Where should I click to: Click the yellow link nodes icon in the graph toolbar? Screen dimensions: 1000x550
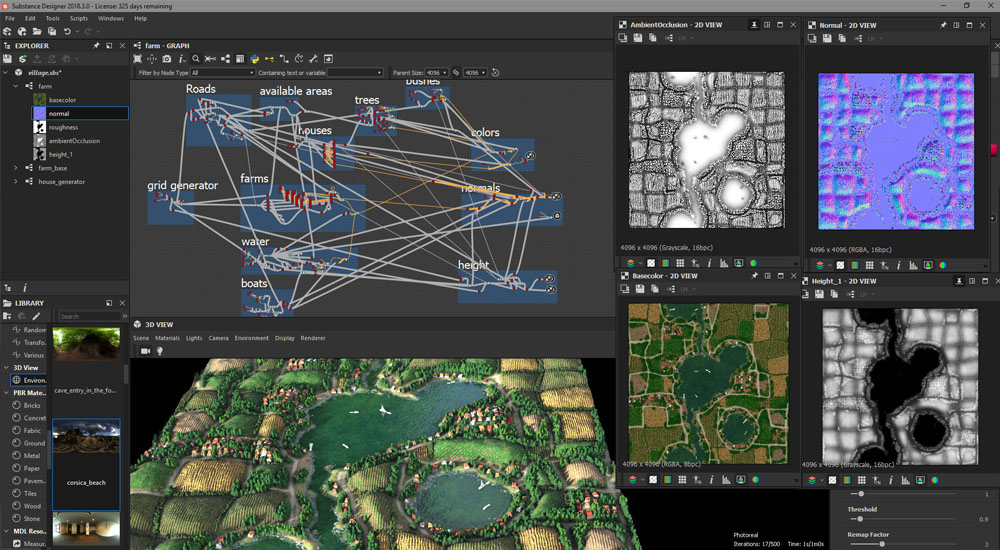coord(269,59)
